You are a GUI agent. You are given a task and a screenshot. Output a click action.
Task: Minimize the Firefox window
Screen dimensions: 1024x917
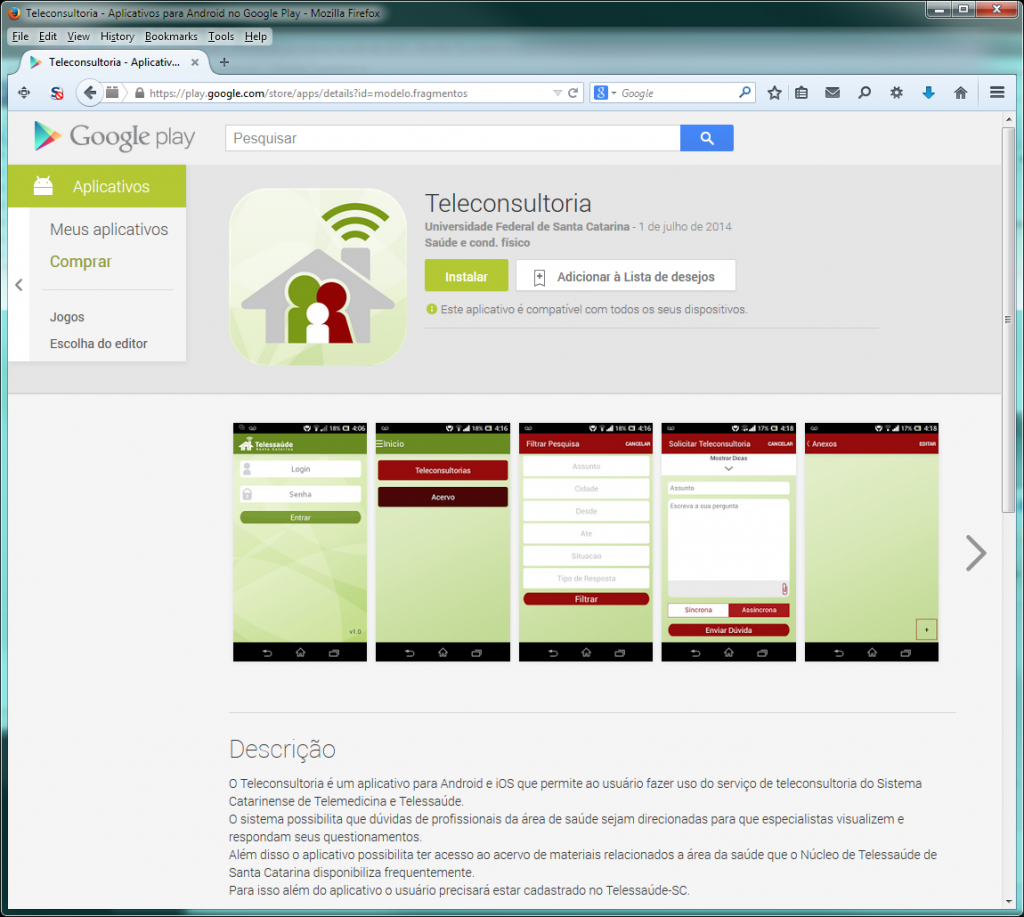(x=939, y=9)
